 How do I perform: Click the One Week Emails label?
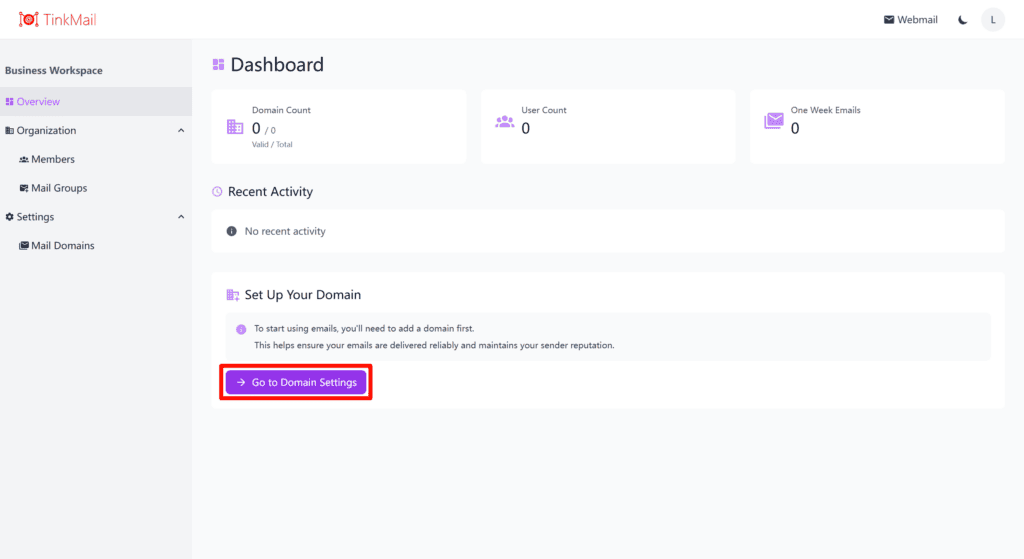(825, 110)
